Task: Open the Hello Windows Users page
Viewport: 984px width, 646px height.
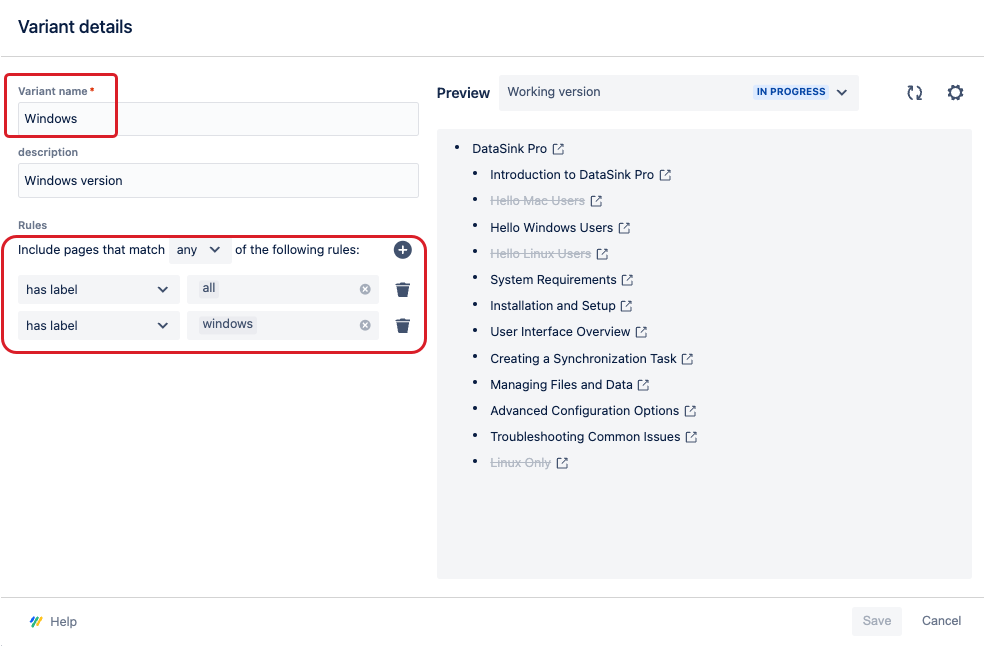Action: 551,228
